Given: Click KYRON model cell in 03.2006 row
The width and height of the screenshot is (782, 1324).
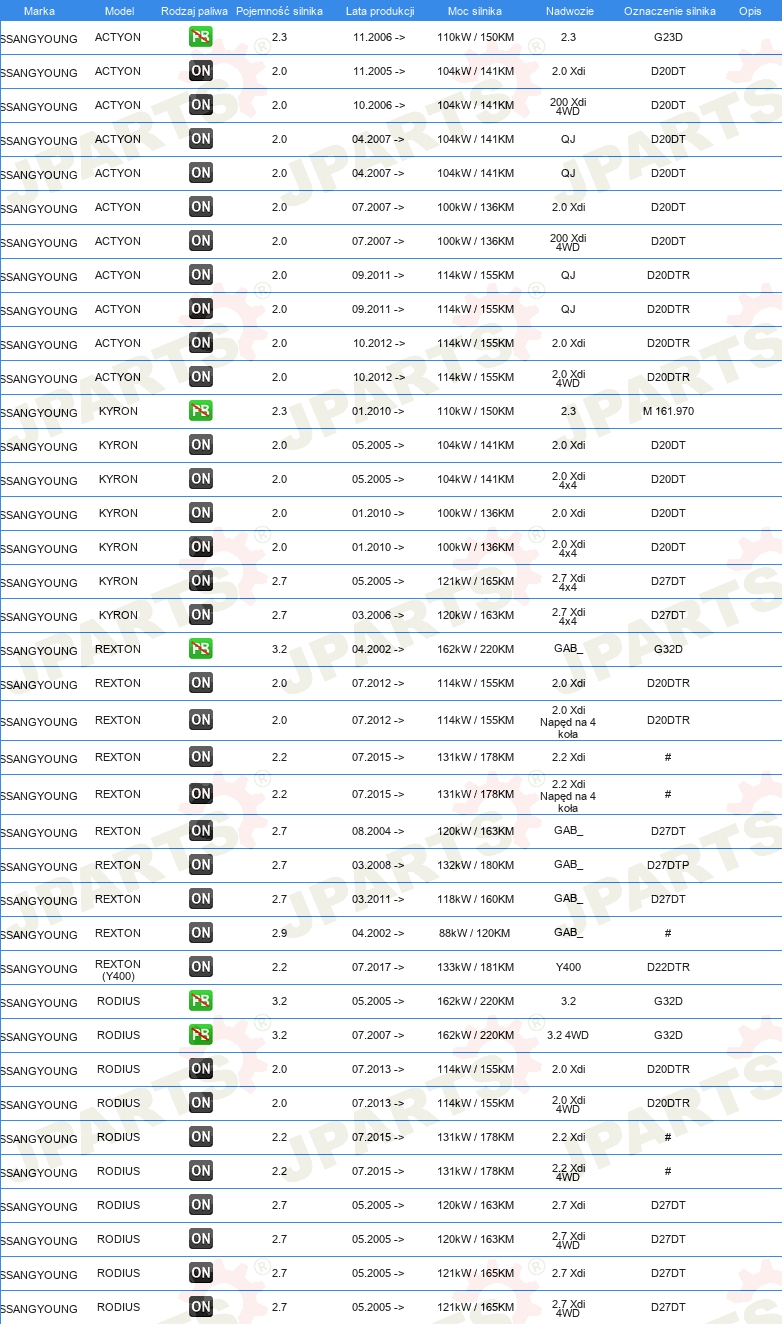Looking at the screenshot, I should 118,615.
